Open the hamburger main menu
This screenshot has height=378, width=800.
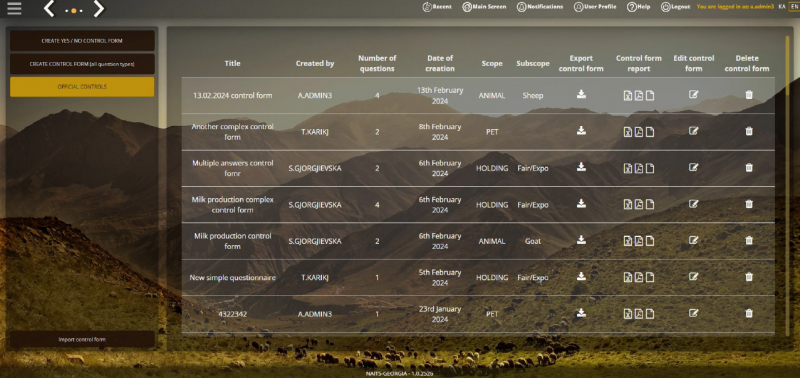coord(14,8)
